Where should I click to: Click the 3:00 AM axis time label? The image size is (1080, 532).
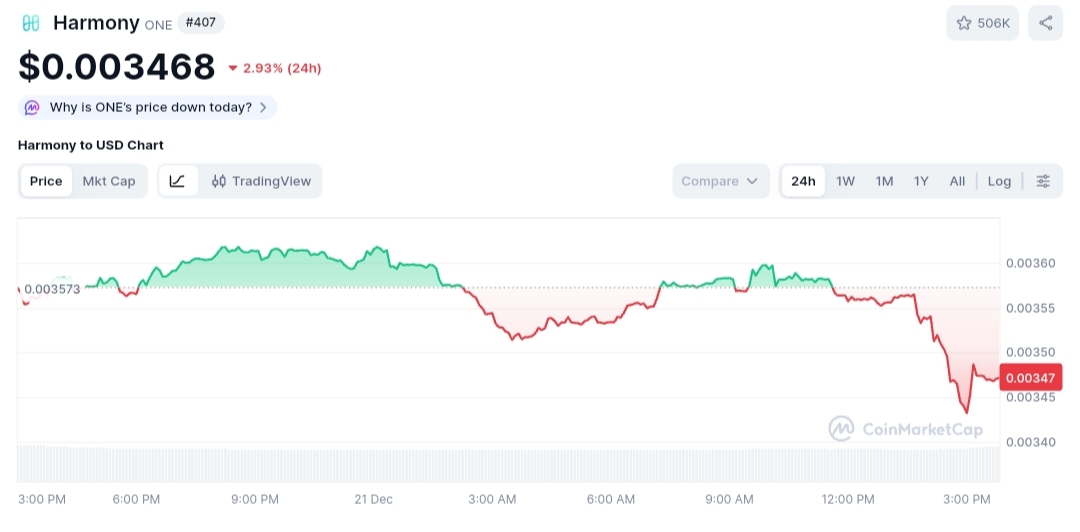[492, 500]
